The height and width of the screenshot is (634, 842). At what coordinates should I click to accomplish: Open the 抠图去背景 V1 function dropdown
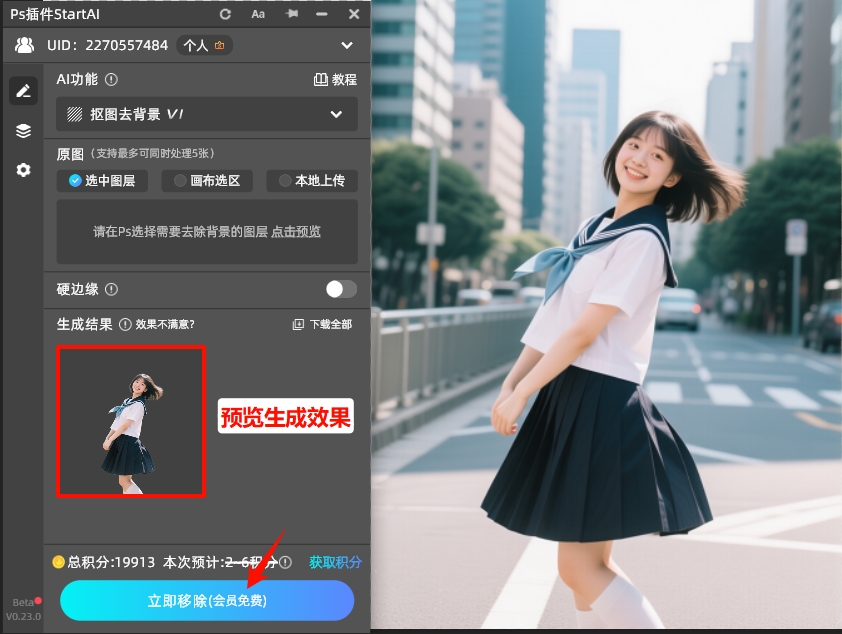[206, 114]
